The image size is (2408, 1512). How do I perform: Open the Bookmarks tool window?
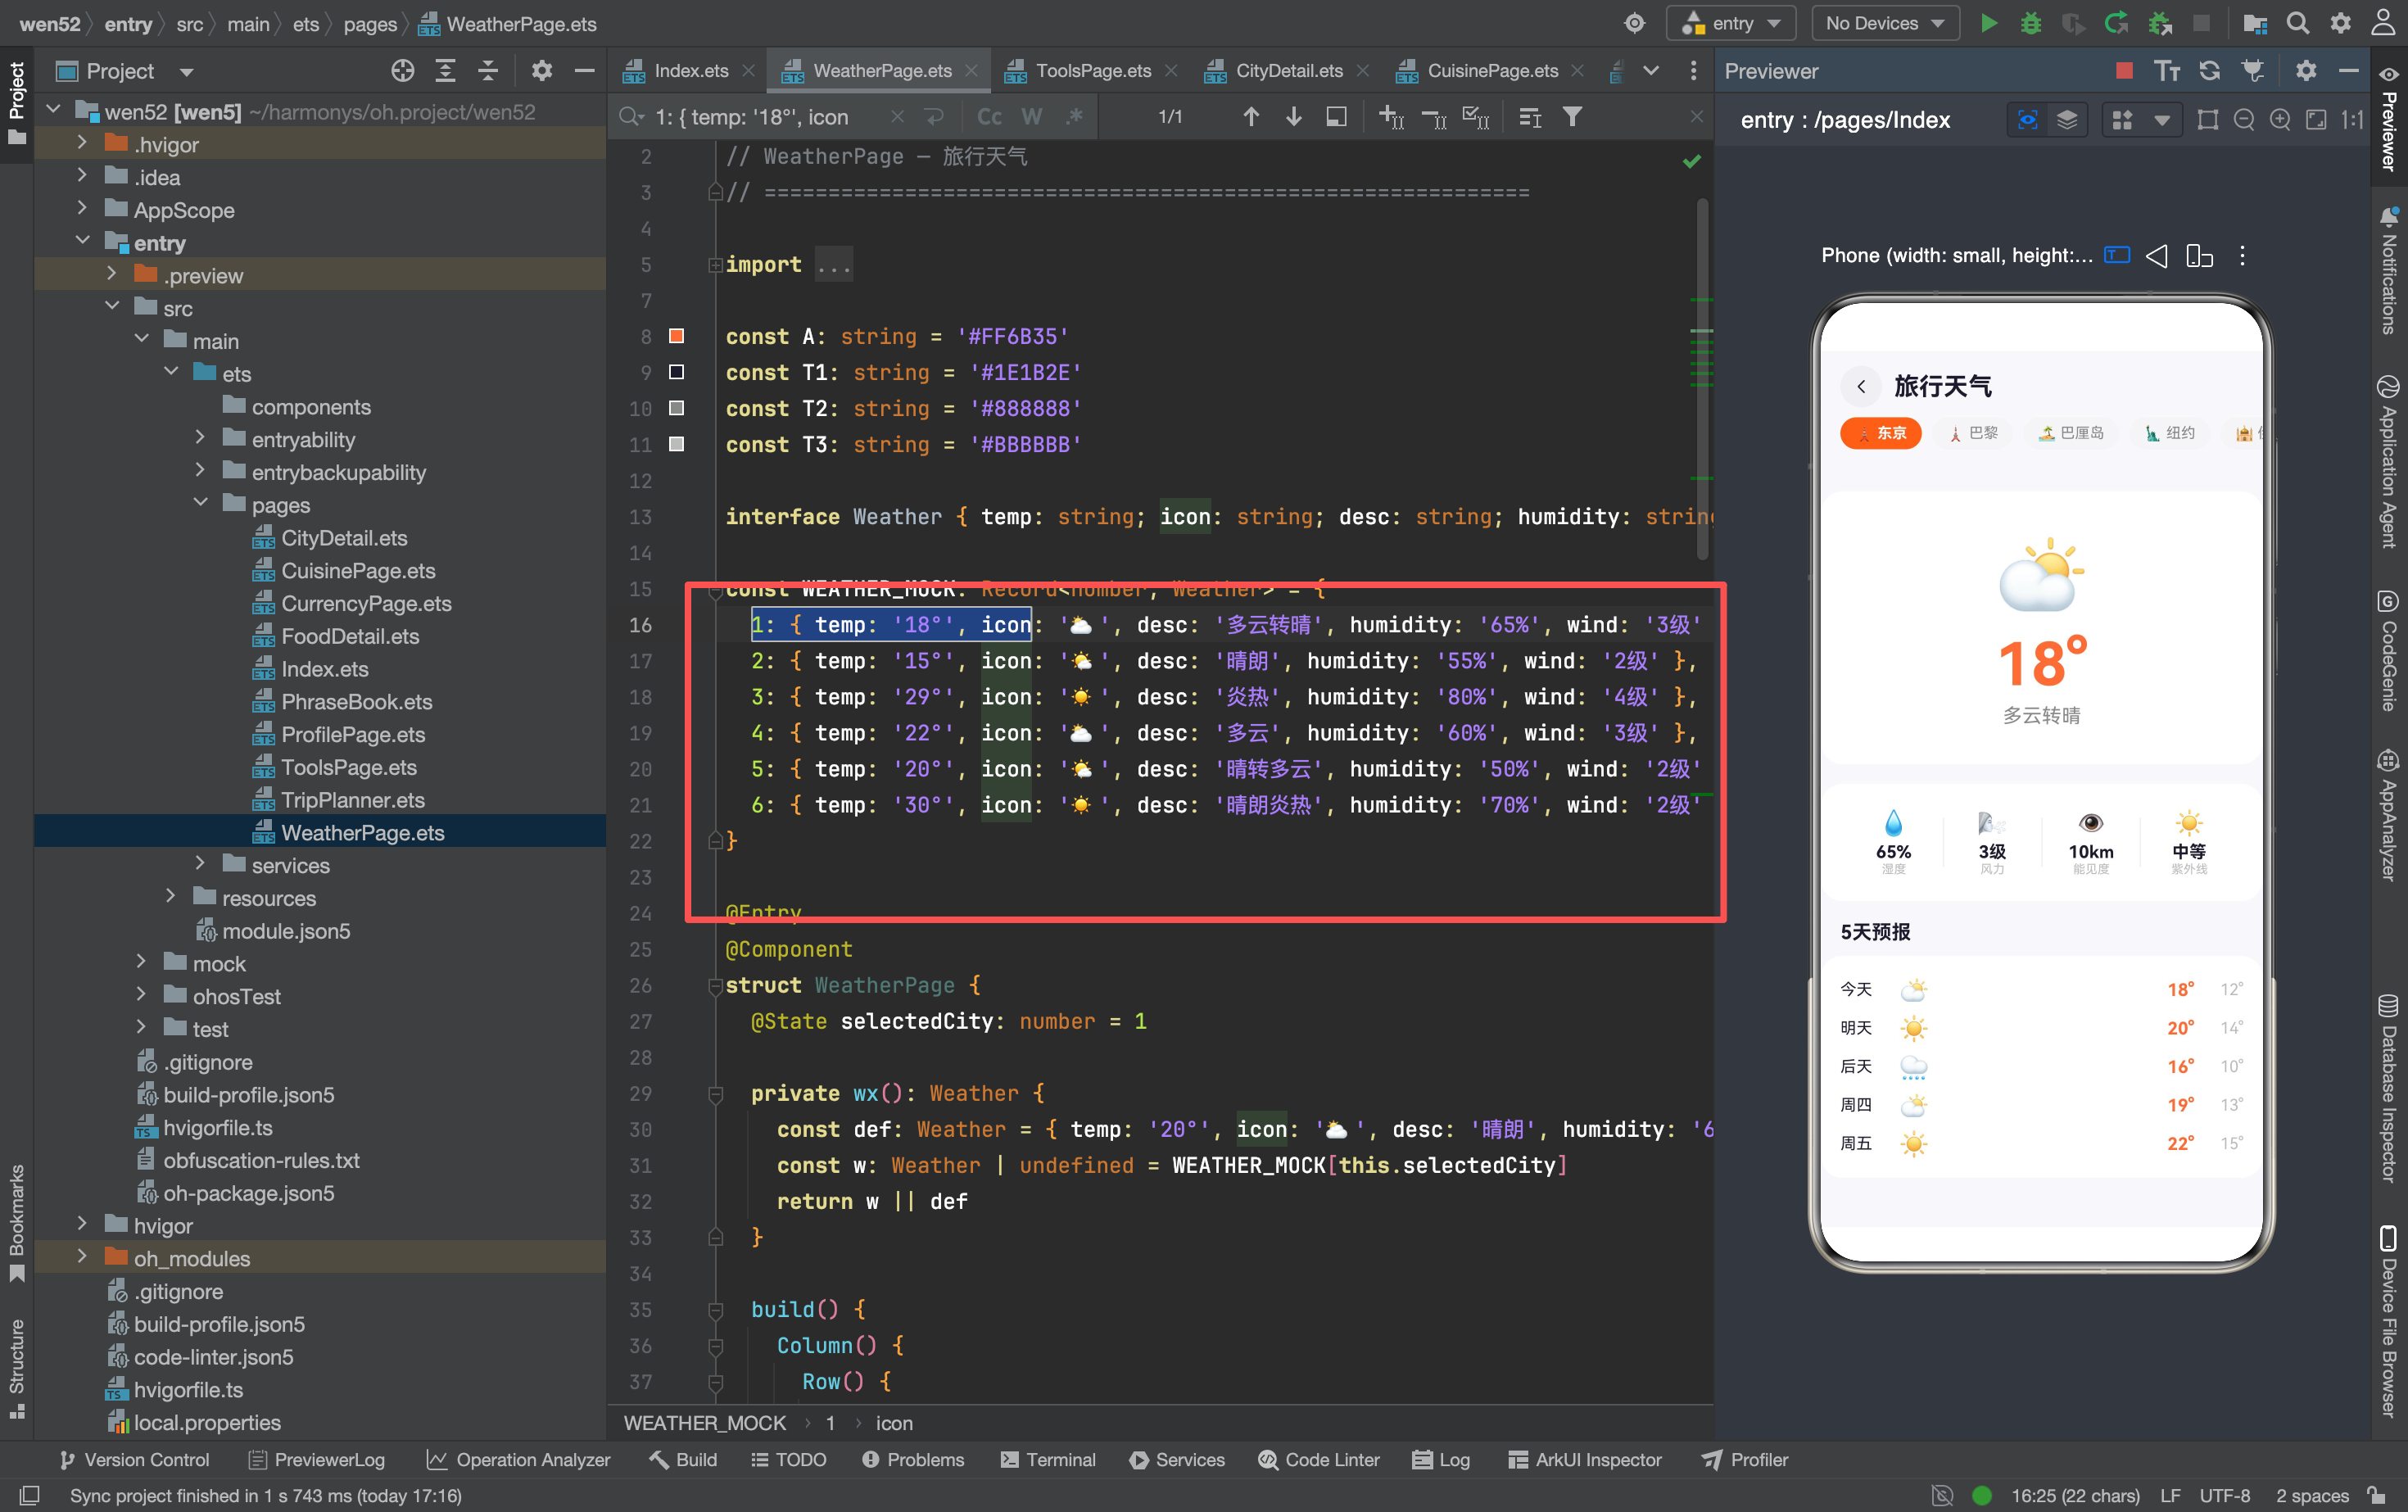tap(17, 1223)
